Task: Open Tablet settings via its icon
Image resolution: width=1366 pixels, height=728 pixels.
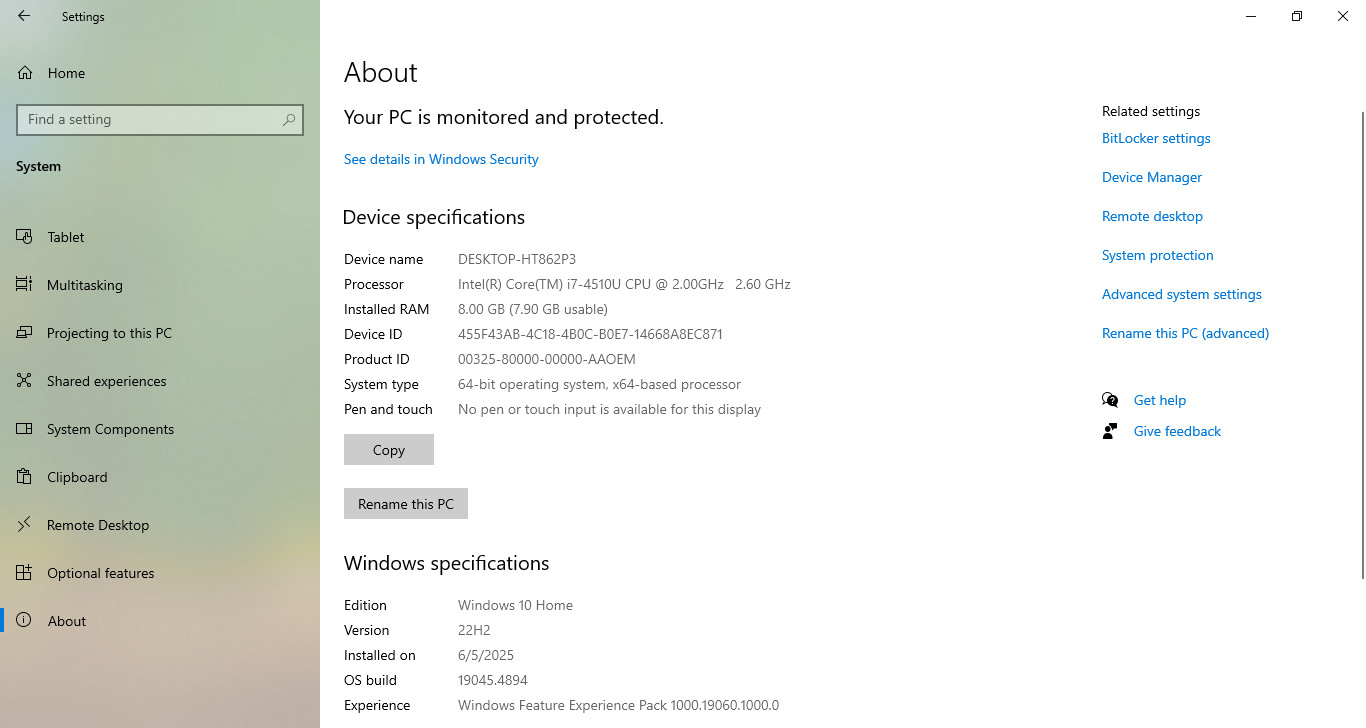Action: pyautogui.click(x=25, y=237)
